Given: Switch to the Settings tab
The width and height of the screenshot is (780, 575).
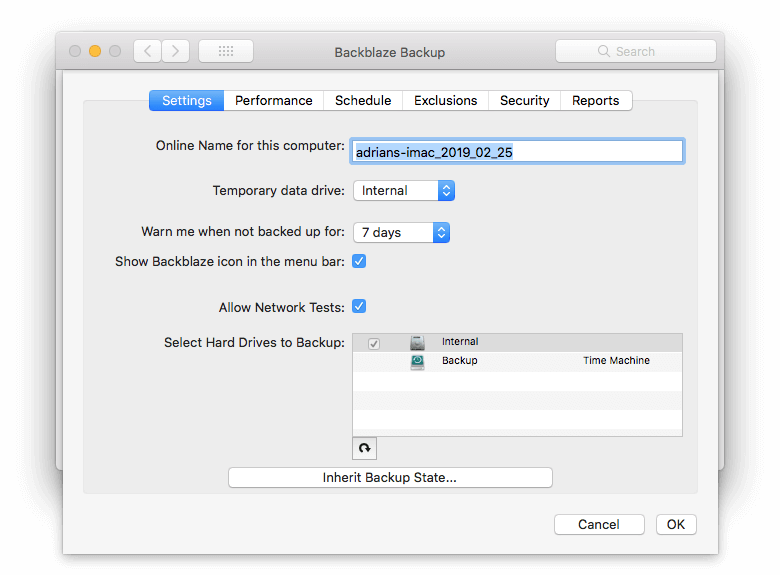Looking at the screenshot, I should tap(187, 100).
